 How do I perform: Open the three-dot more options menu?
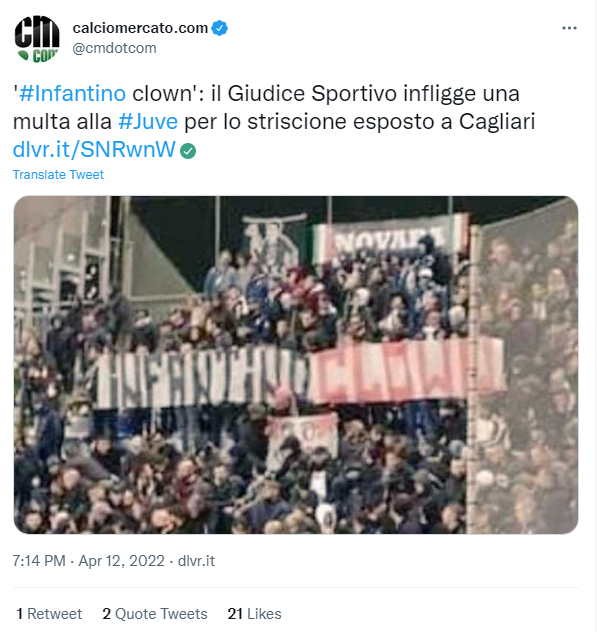(569, 28)
